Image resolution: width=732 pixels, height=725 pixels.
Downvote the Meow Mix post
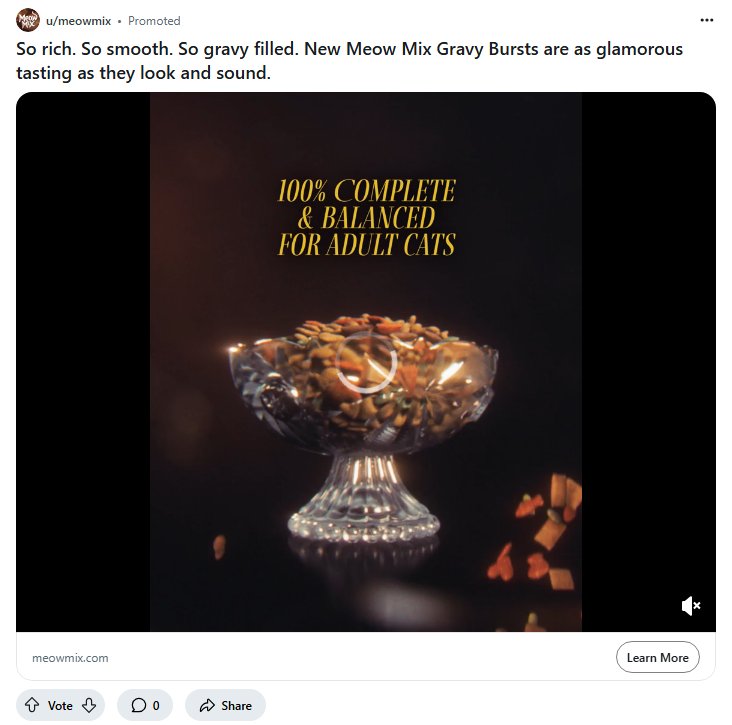click(89, 705)
